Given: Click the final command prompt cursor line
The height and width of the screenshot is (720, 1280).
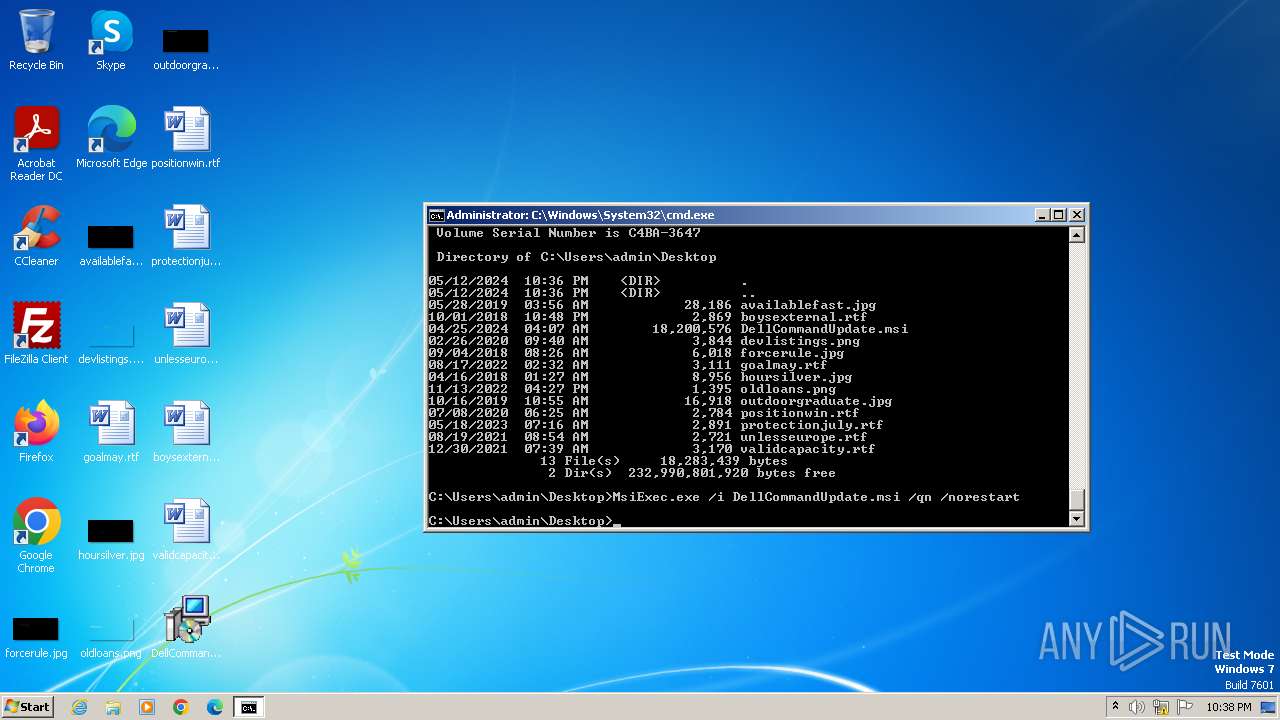Looking at the screenshot, I should point(524,521).
